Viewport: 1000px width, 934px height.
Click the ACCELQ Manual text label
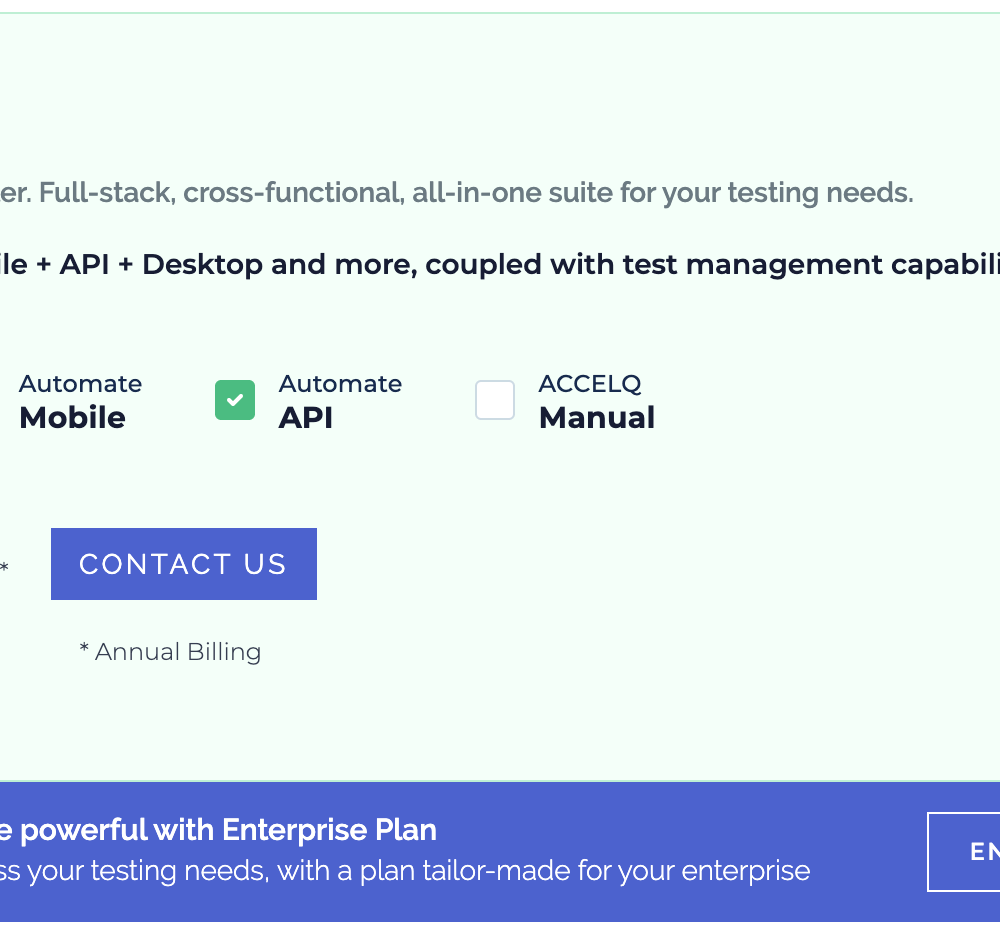[x=597, y=401]
